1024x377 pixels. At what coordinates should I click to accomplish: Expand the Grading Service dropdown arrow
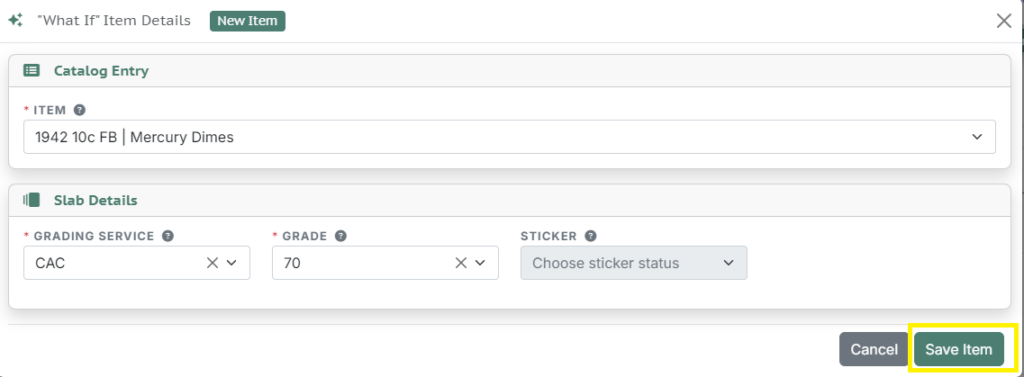(232, 263)
